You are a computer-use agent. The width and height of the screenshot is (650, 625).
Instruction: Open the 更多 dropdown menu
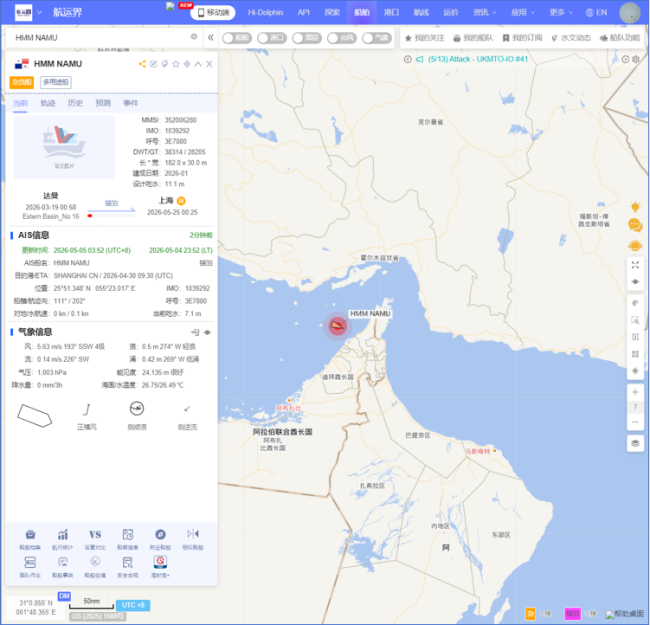click(560, 12)
